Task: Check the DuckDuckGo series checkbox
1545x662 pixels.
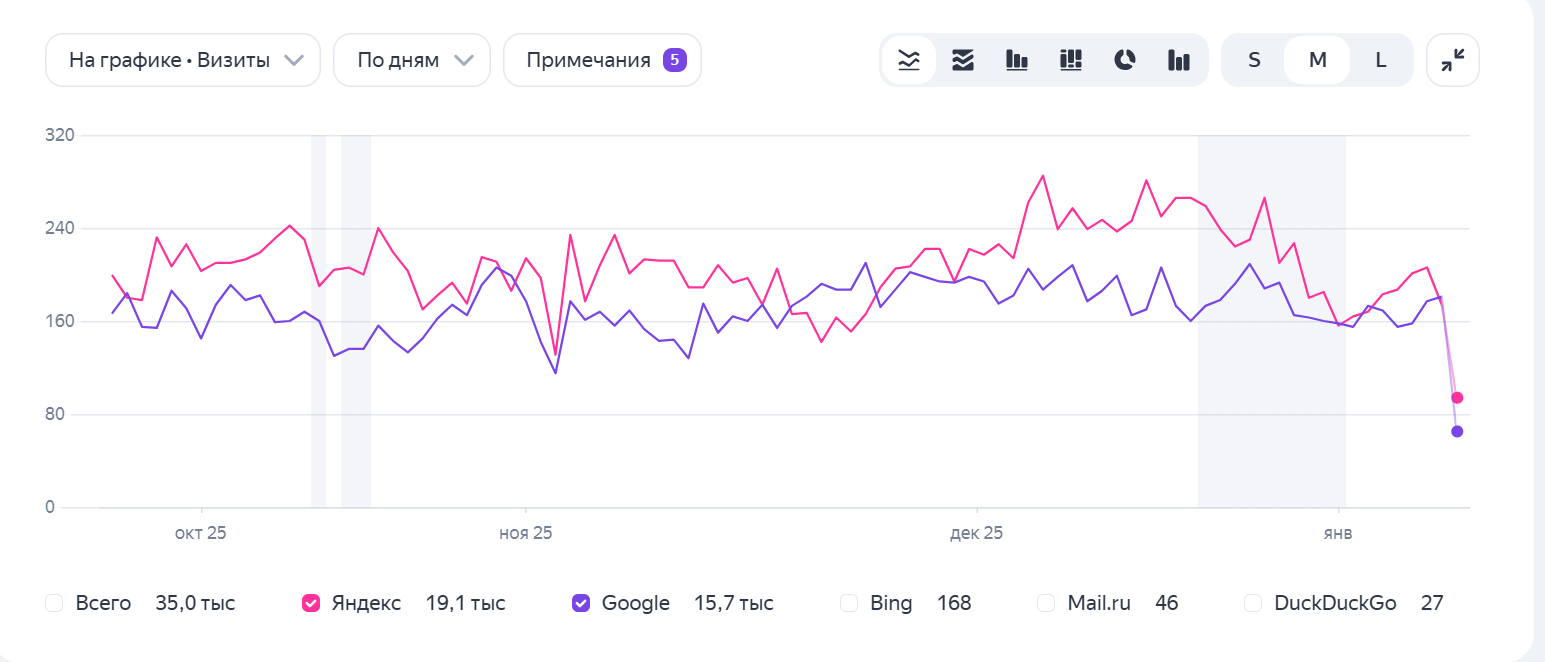Action: 1253,603
